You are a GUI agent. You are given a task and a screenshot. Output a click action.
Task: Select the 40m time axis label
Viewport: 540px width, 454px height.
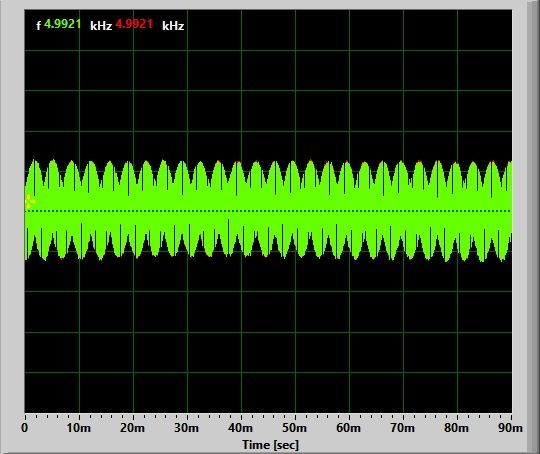(x=240, y=428)
